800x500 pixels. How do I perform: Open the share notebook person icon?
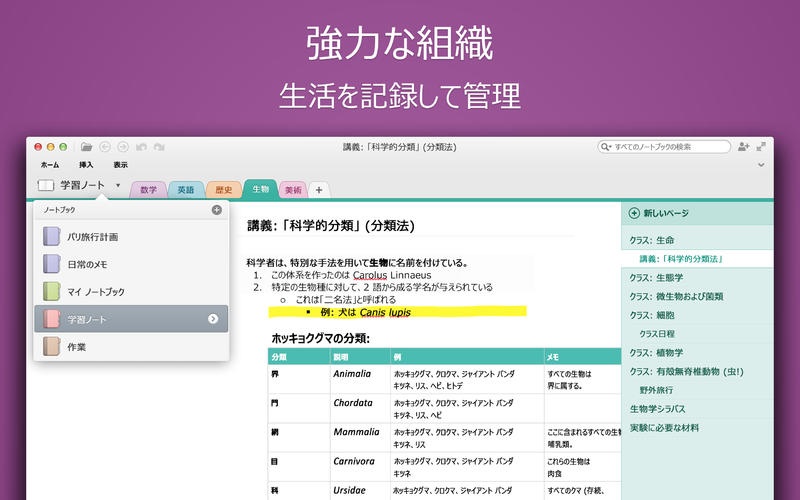point(743,147)
